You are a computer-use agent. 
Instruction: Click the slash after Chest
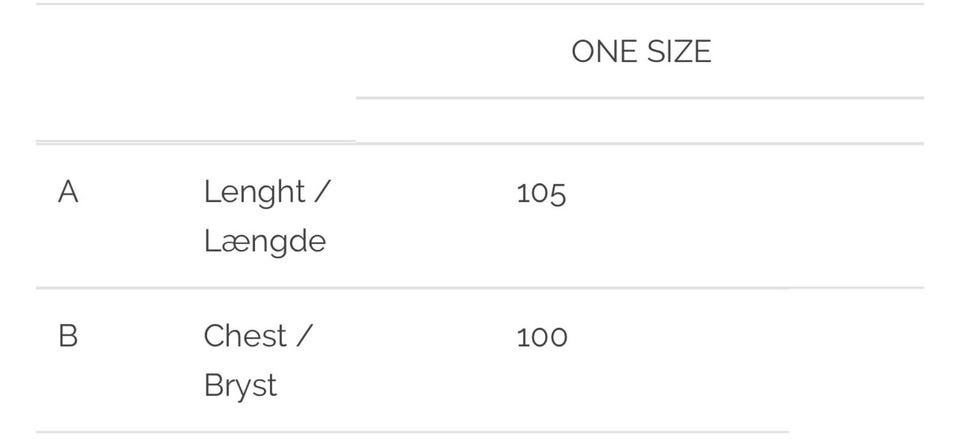coord(303,336)
